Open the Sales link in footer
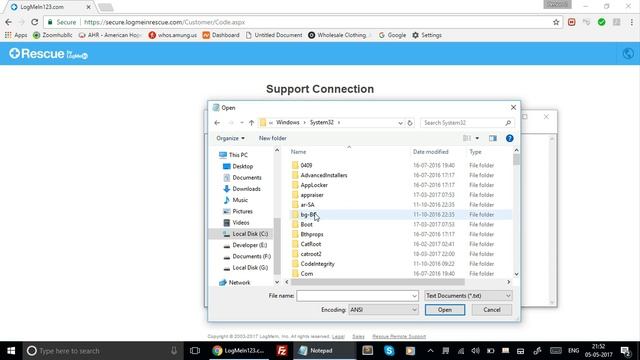The width and height of the screenshot is (640, 360). pyautogui.click(x=358, y=336)
